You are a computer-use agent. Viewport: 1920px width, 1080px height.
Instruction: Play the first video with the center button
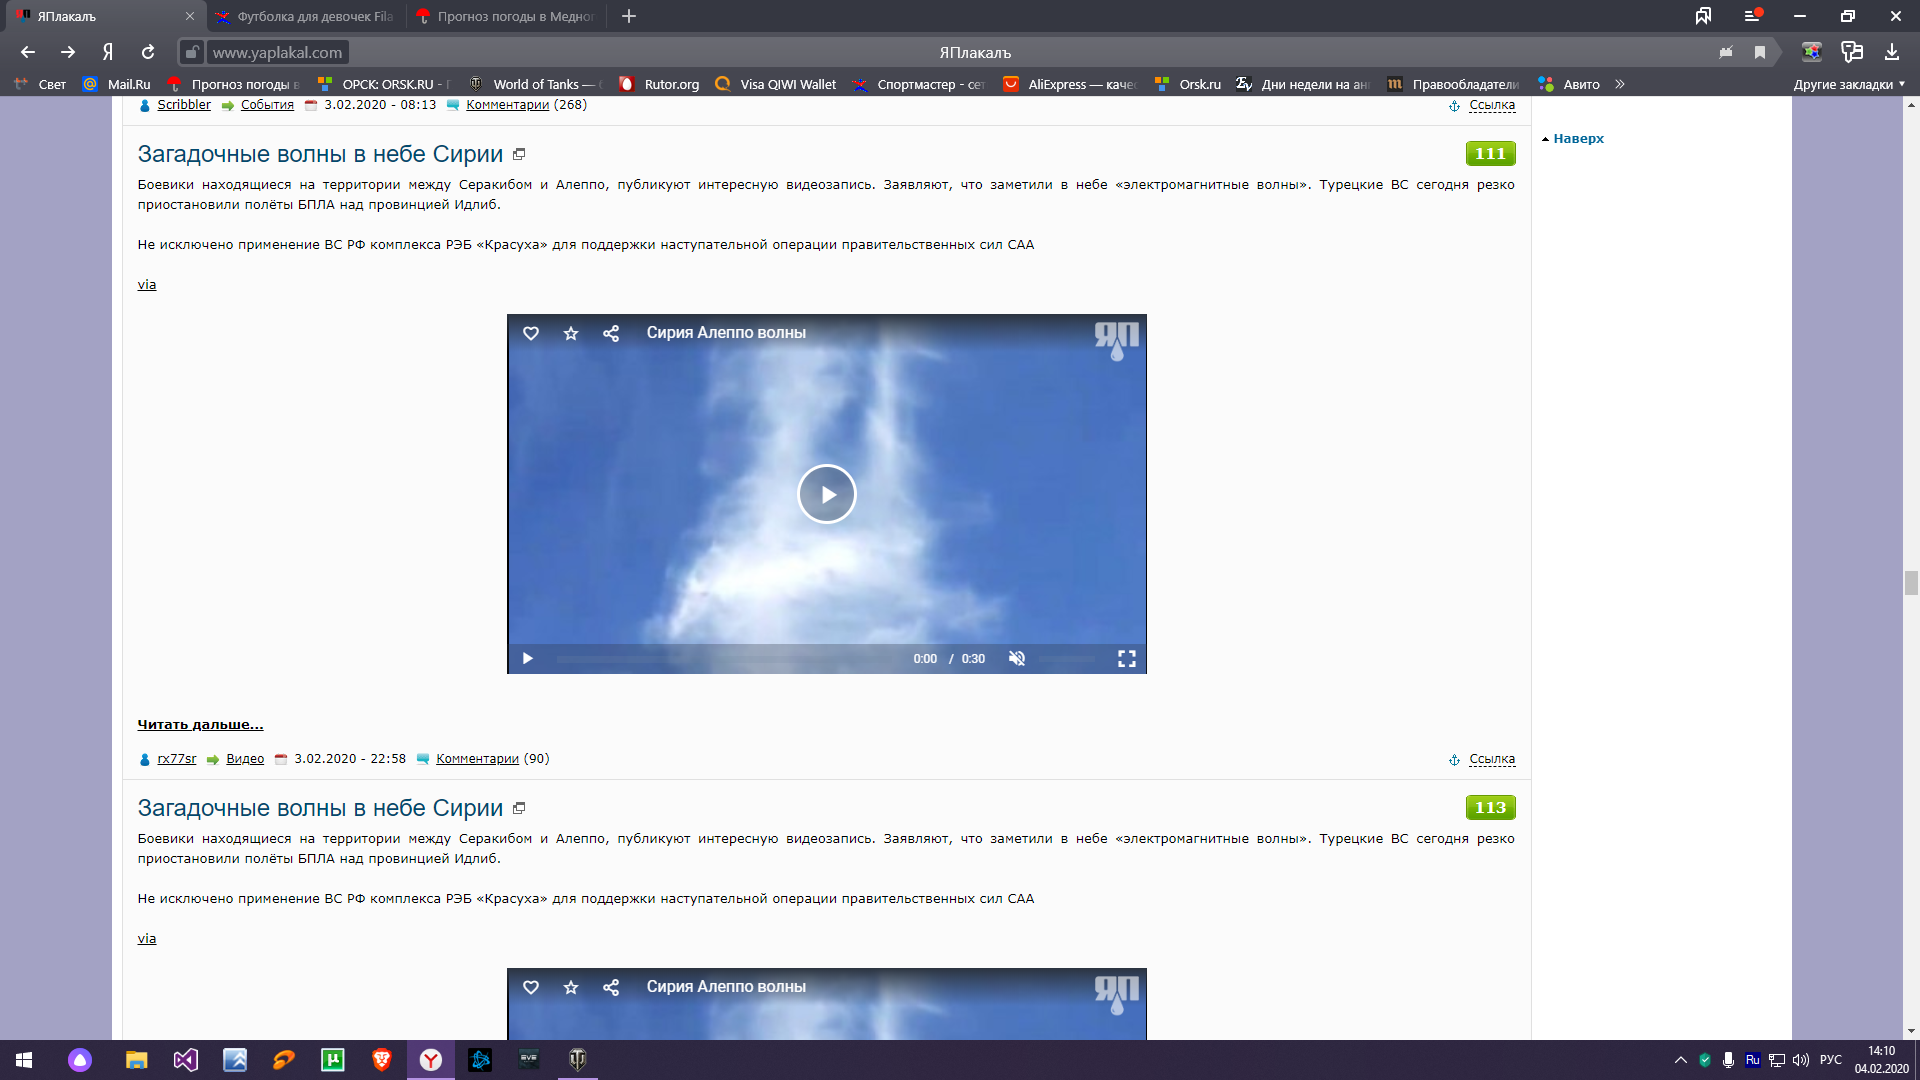tap(827, 494)
